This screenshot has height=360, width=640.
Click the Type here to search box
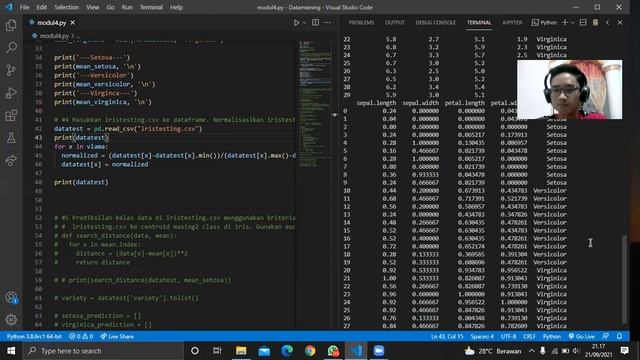tap(103, 351)
